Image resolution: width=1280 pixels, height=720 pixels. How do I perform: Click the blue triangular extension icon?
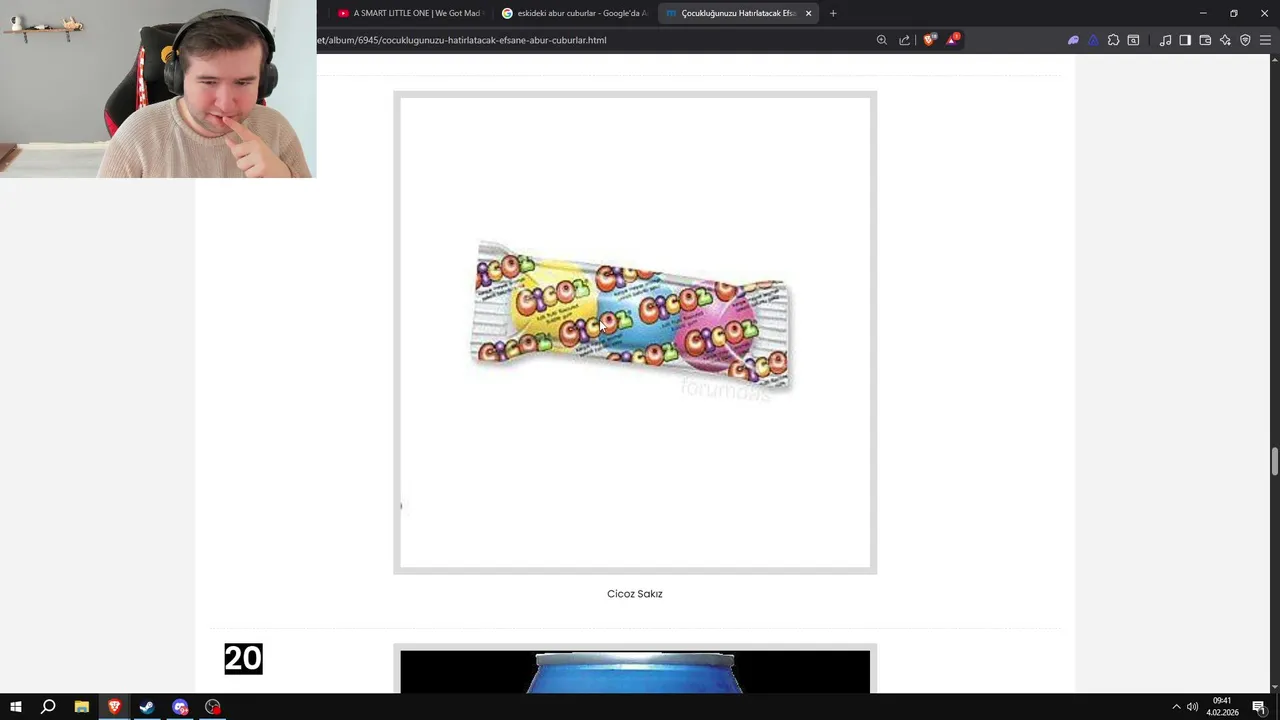point(1093,40)
